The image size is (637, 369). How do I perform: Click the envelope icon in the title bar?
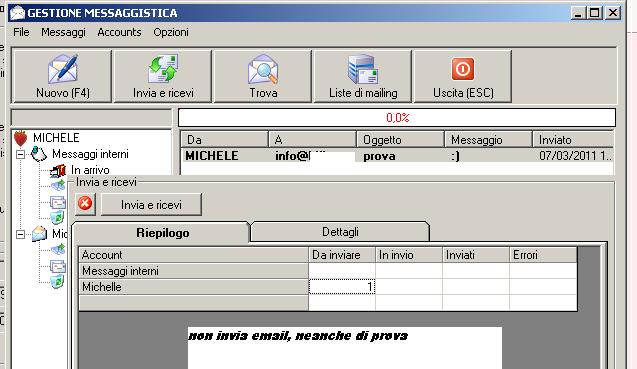click(17, 13)
